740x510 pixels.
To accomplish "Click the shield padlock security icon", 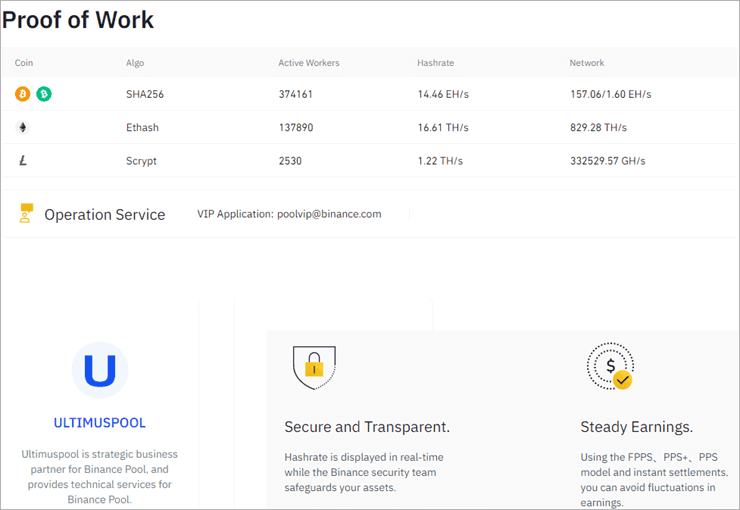I will (314, 367).
